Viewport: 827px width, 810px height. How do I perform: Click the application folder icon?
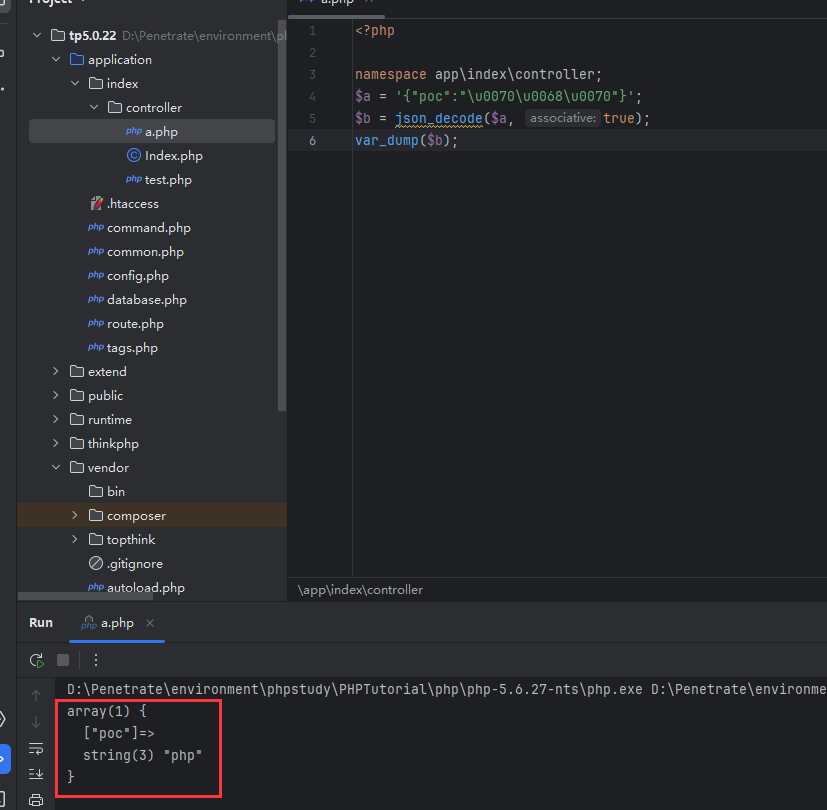coord(77,59)
